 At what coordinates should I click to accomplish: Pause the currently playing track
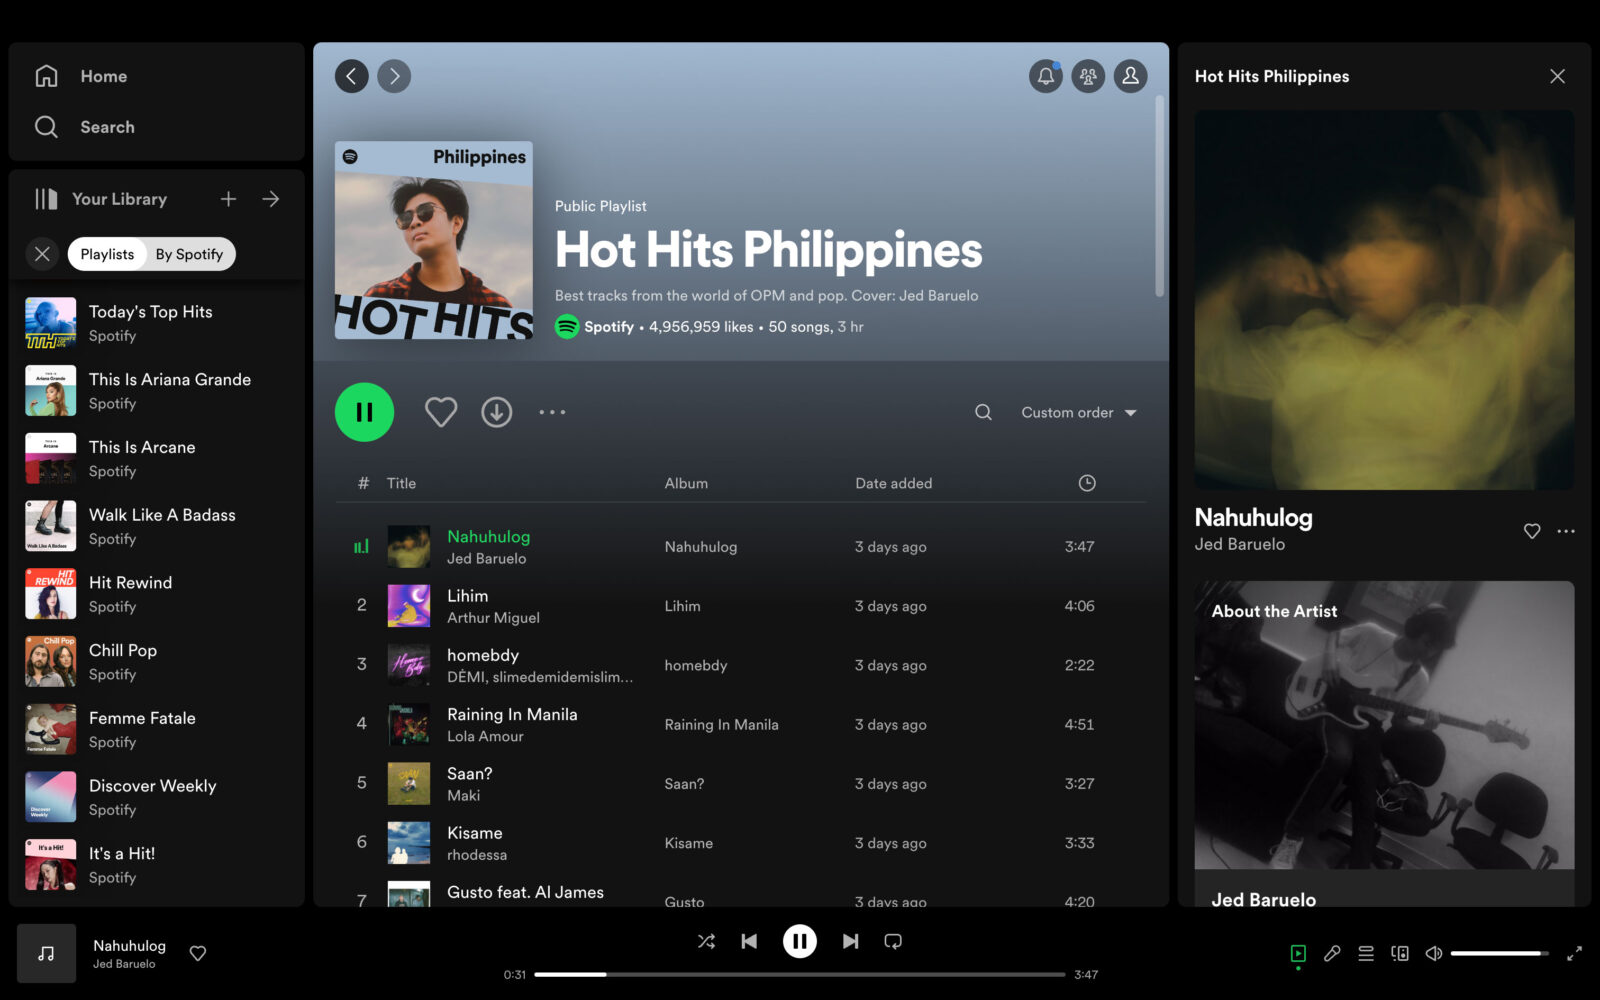pyautogui.click(x=798, y=941)
